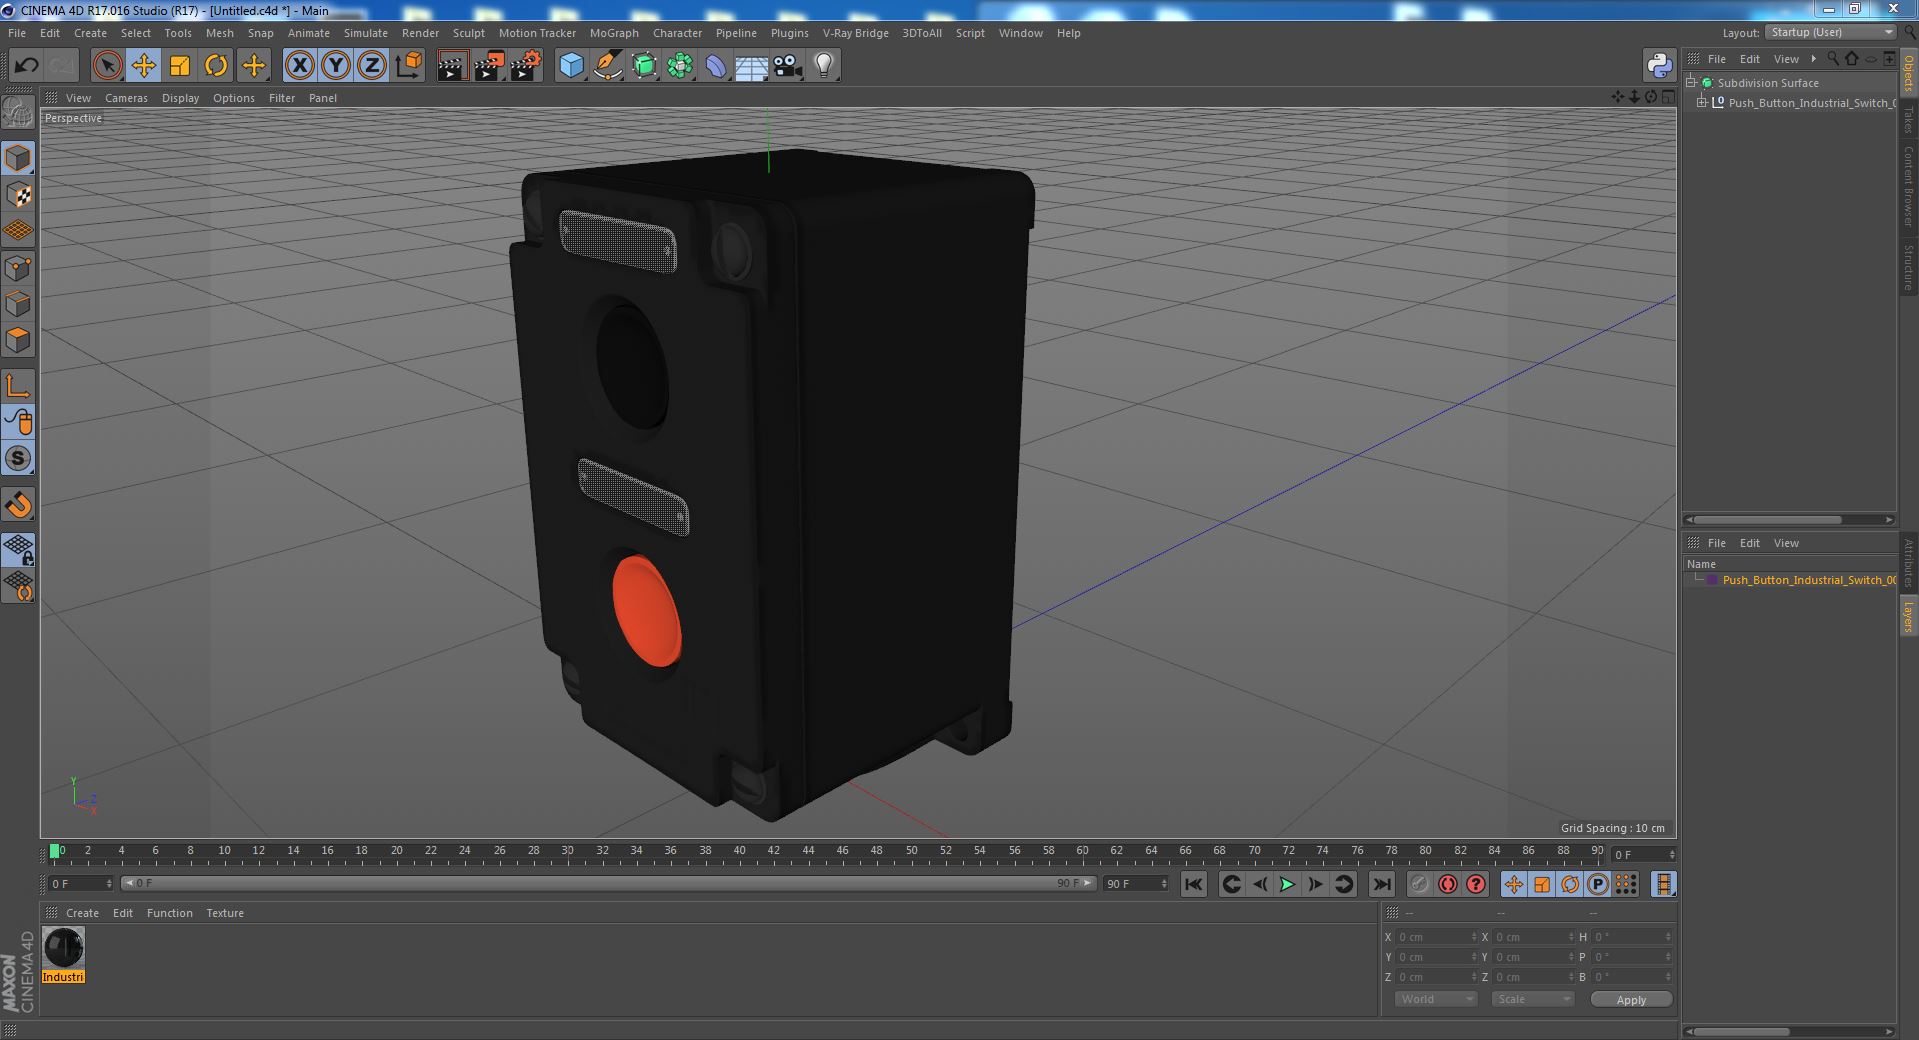Click Apply coordinates button
Image resolution: width=1919 pixels, height=1040 pixels.
click(x=1631, y=1000)
